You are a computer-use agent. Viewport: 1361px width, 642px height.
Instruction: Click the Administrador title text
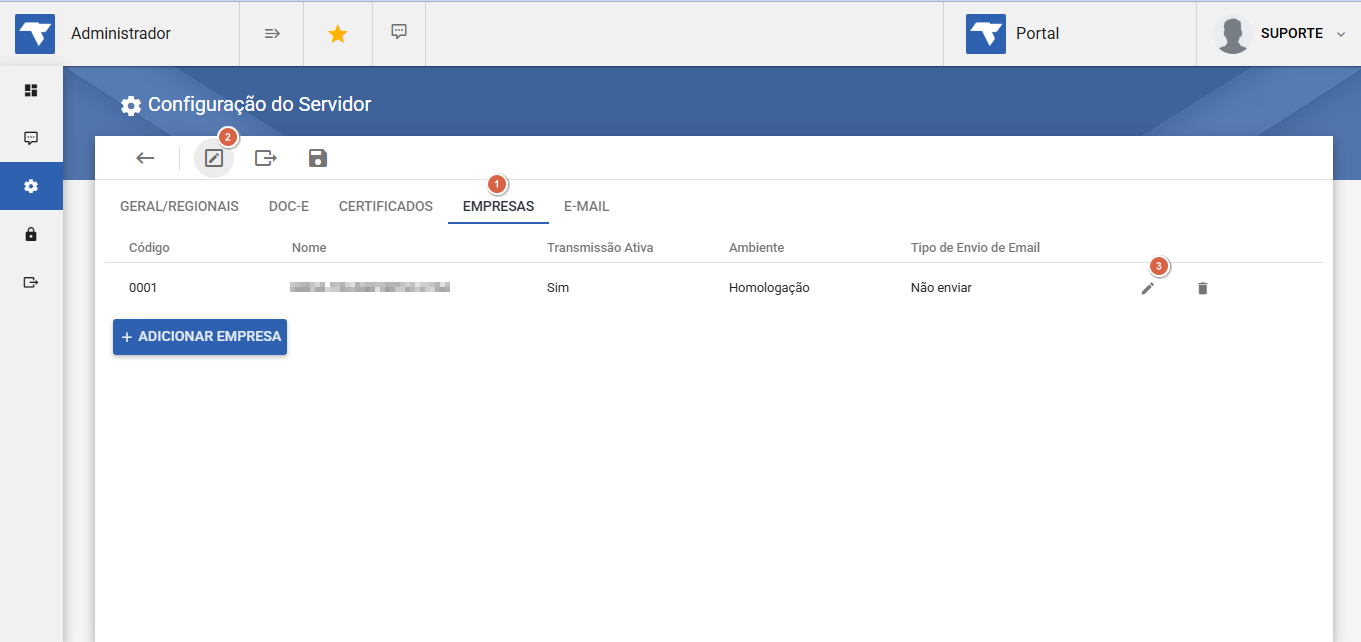(x=121, y=33)
